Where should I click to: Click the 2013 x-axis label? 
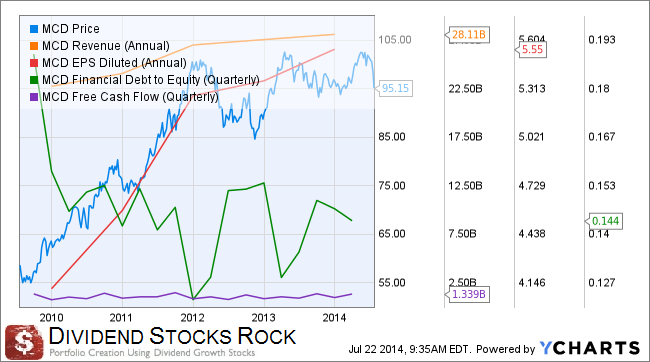(263, 318)
